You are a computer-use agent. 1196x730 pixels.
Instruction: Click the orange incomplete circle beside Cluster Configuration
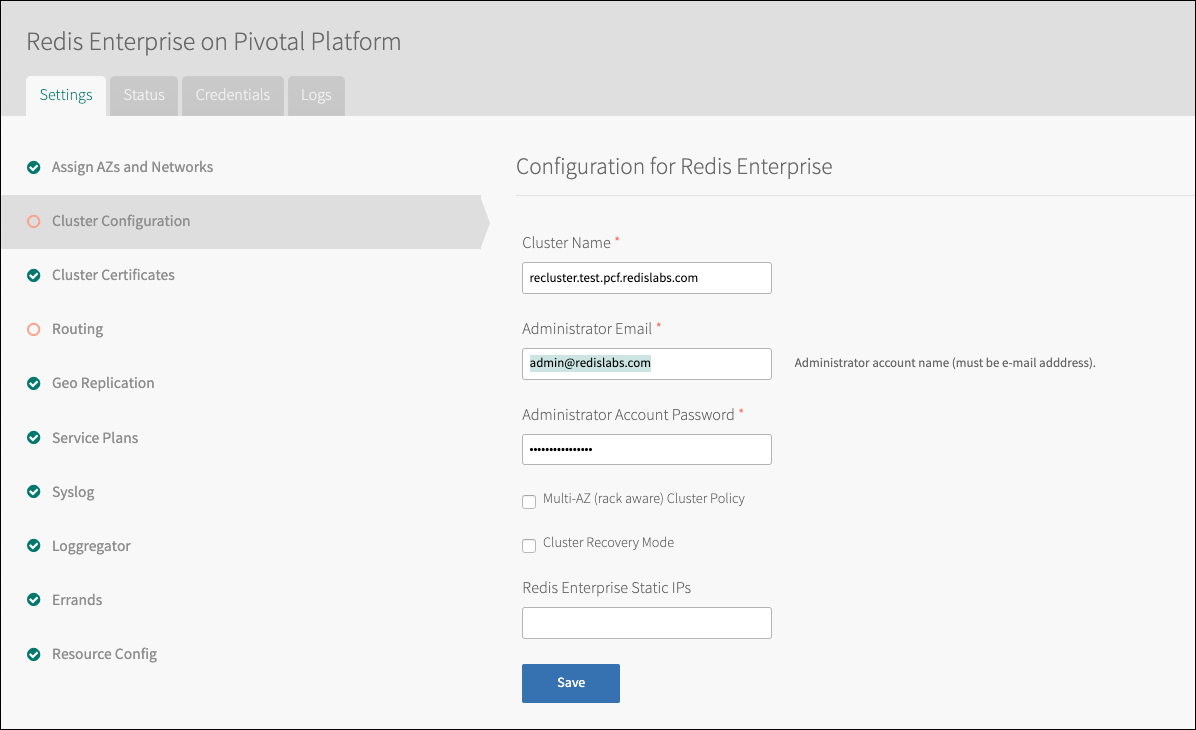(x=34, y=221)
